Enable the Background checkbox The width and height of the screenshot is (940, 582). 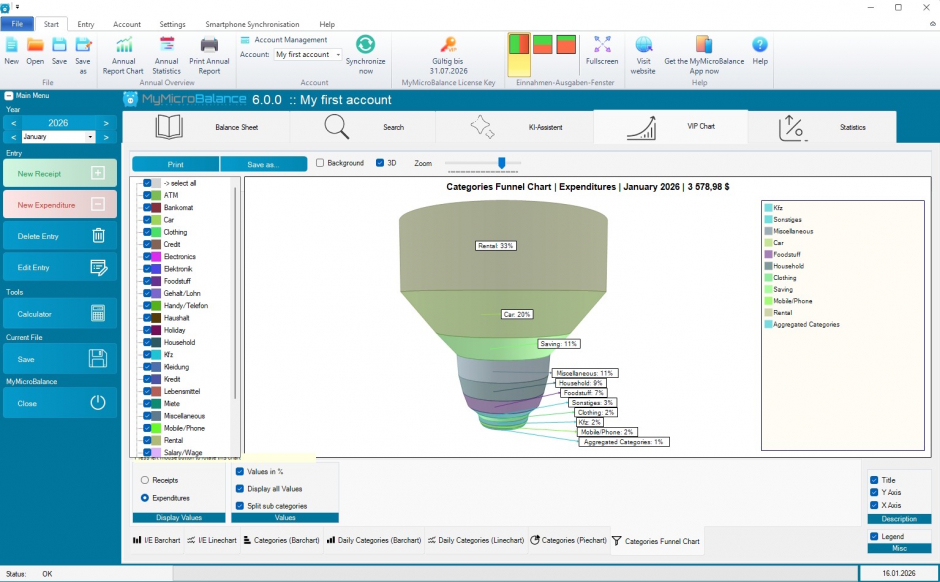320,163
